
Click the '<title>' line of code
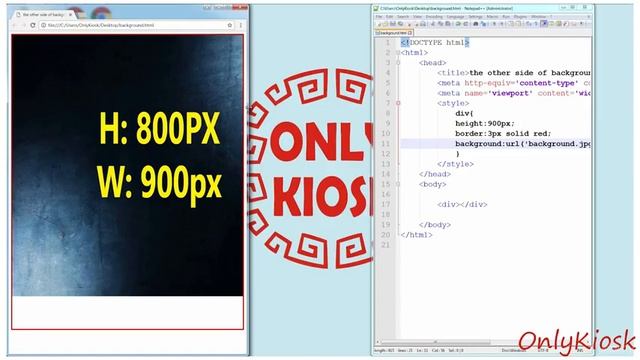(513, 73)
